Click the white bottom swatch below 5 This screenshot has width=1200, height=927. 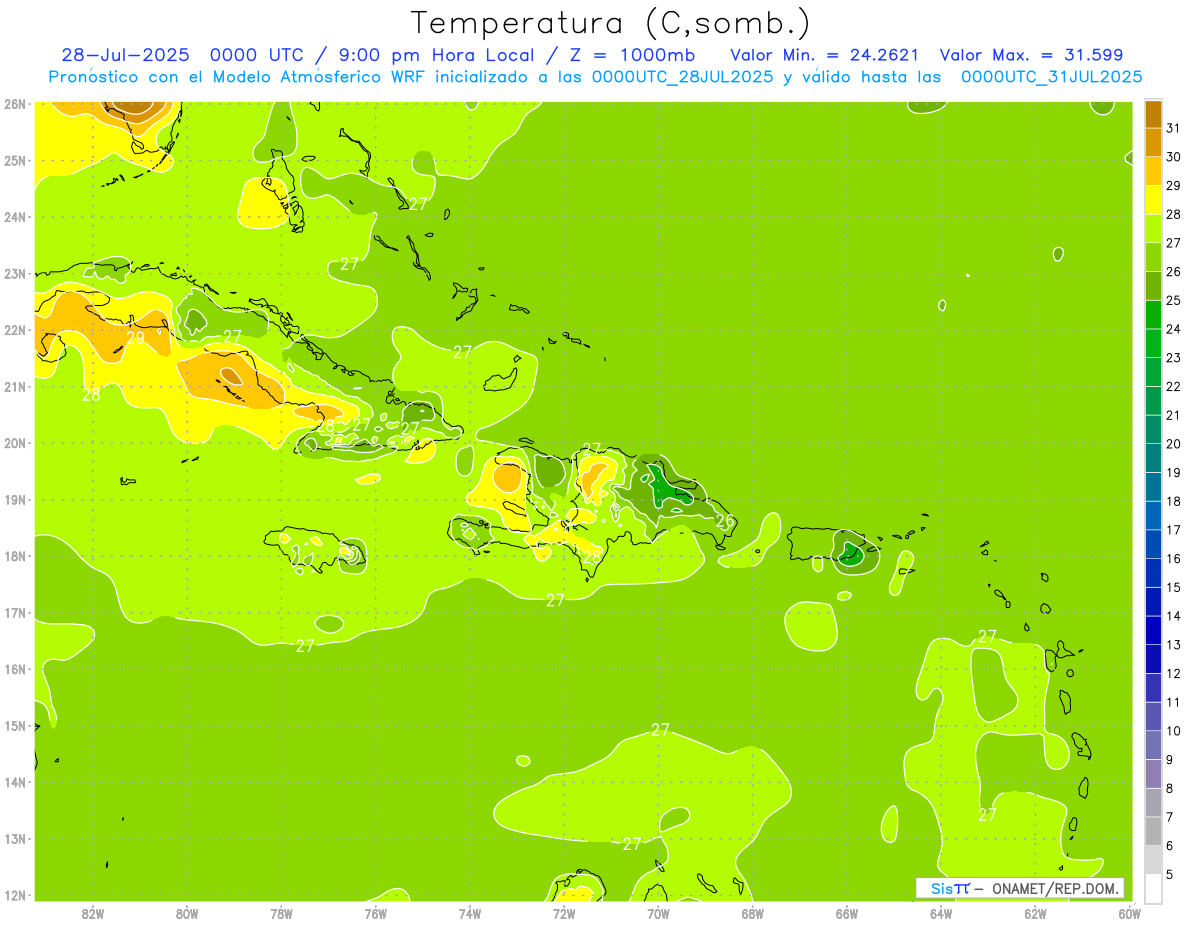(x=1153, y=888)
